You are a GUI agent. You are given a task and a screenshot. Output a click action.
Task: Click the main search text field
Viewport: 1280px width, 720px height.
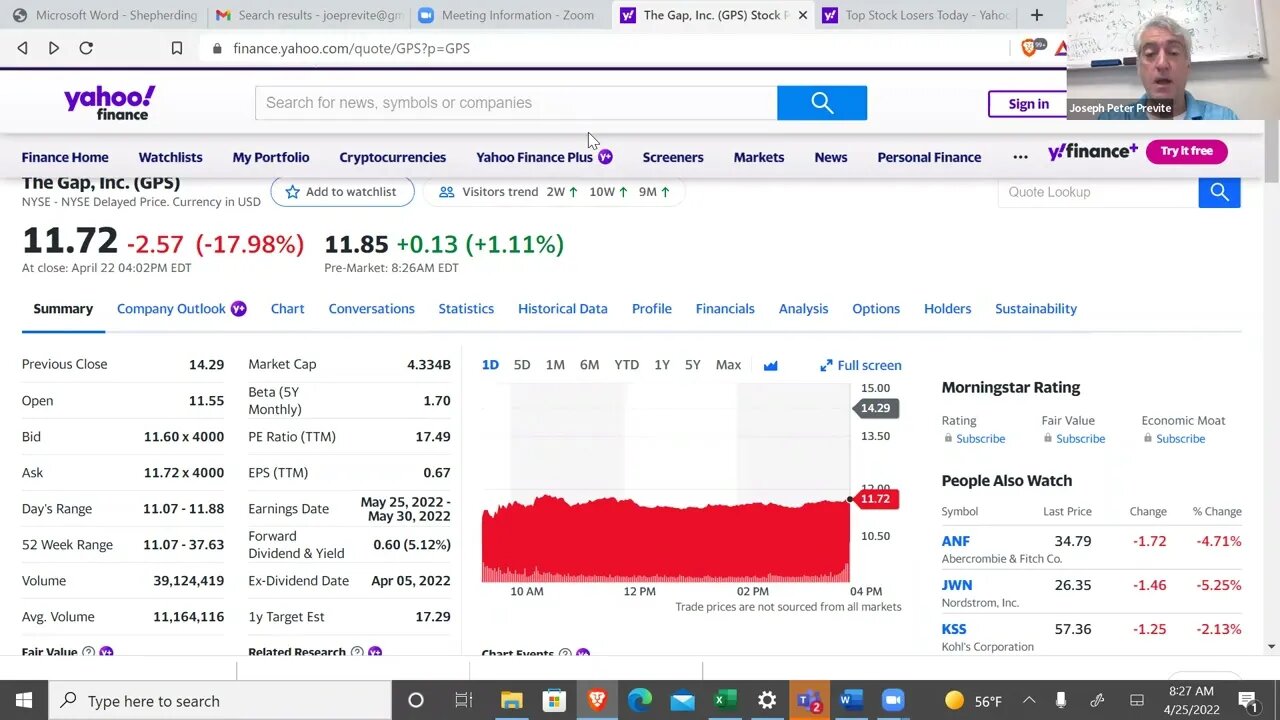click(516, 103)
